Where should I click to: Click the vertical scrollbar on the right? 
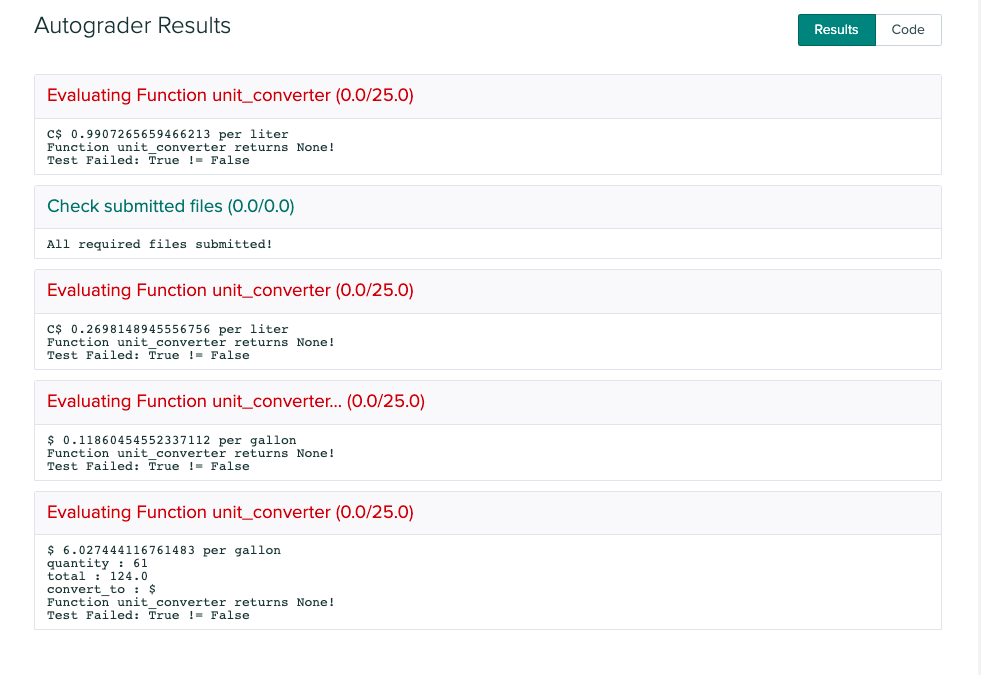point(975,337)
